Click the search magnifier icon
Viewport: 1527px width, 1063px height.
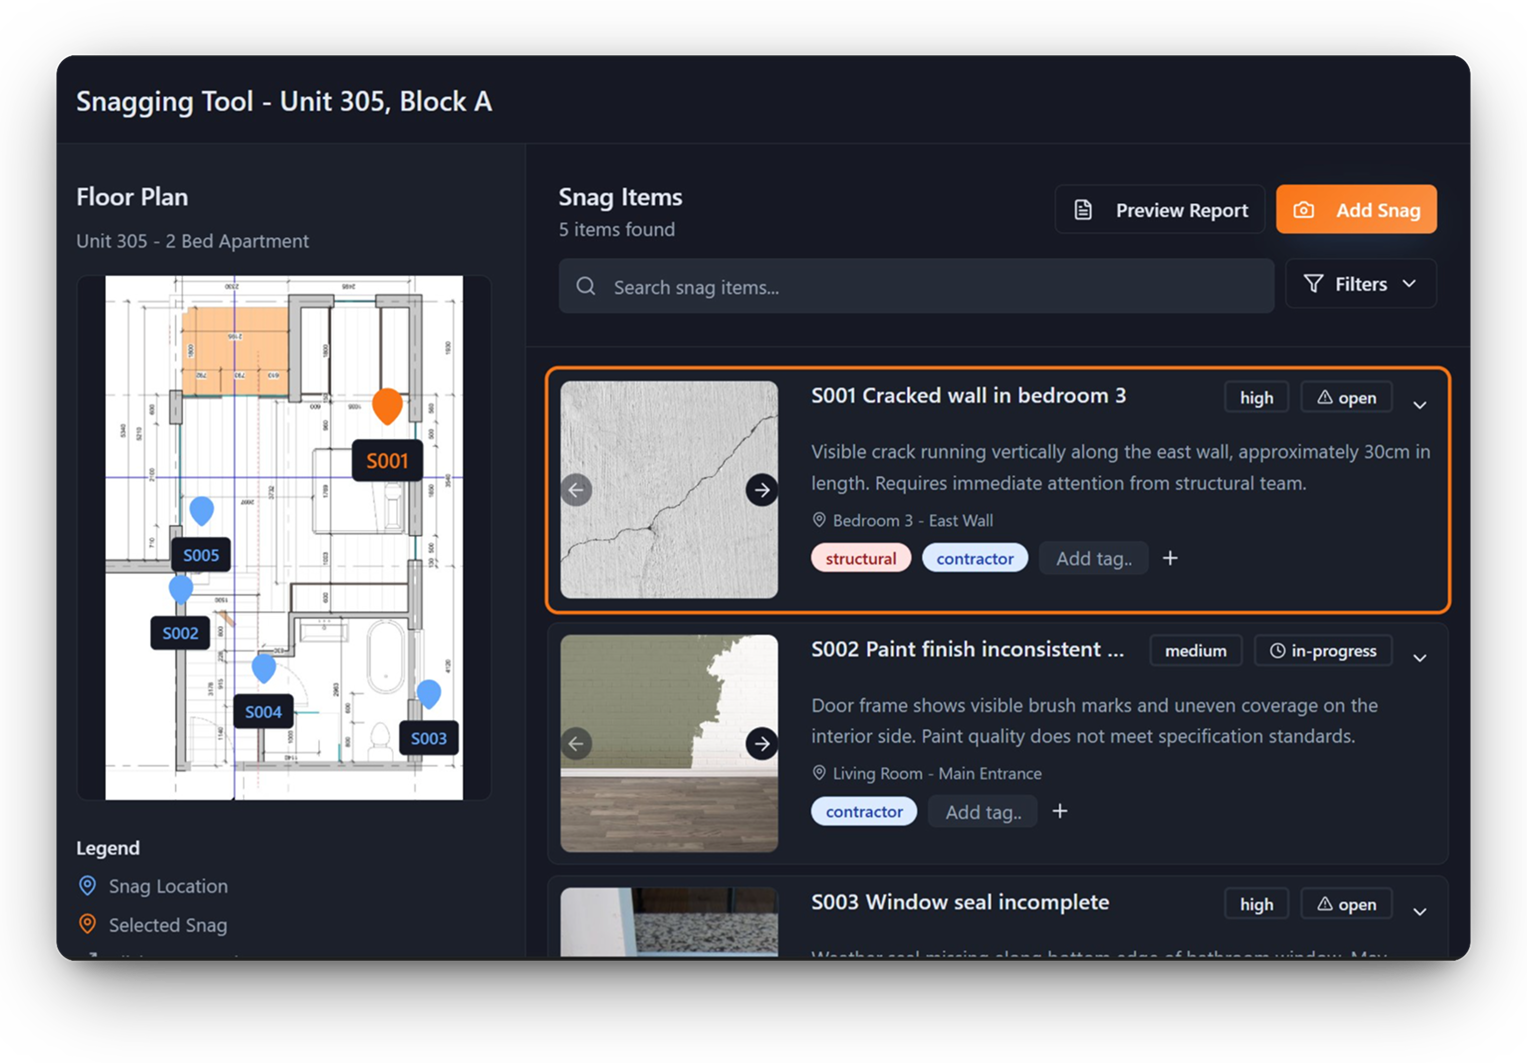pyautogui.click(x=586, y=287)
